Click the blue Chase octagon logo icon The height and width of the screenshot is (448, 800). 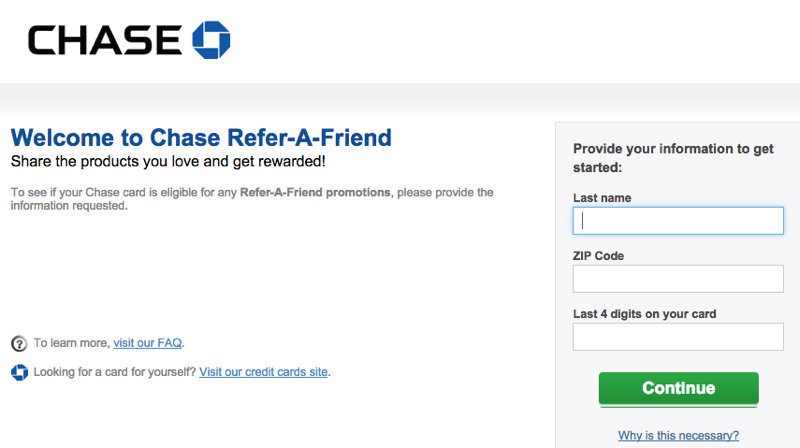[x=211, y=40]
